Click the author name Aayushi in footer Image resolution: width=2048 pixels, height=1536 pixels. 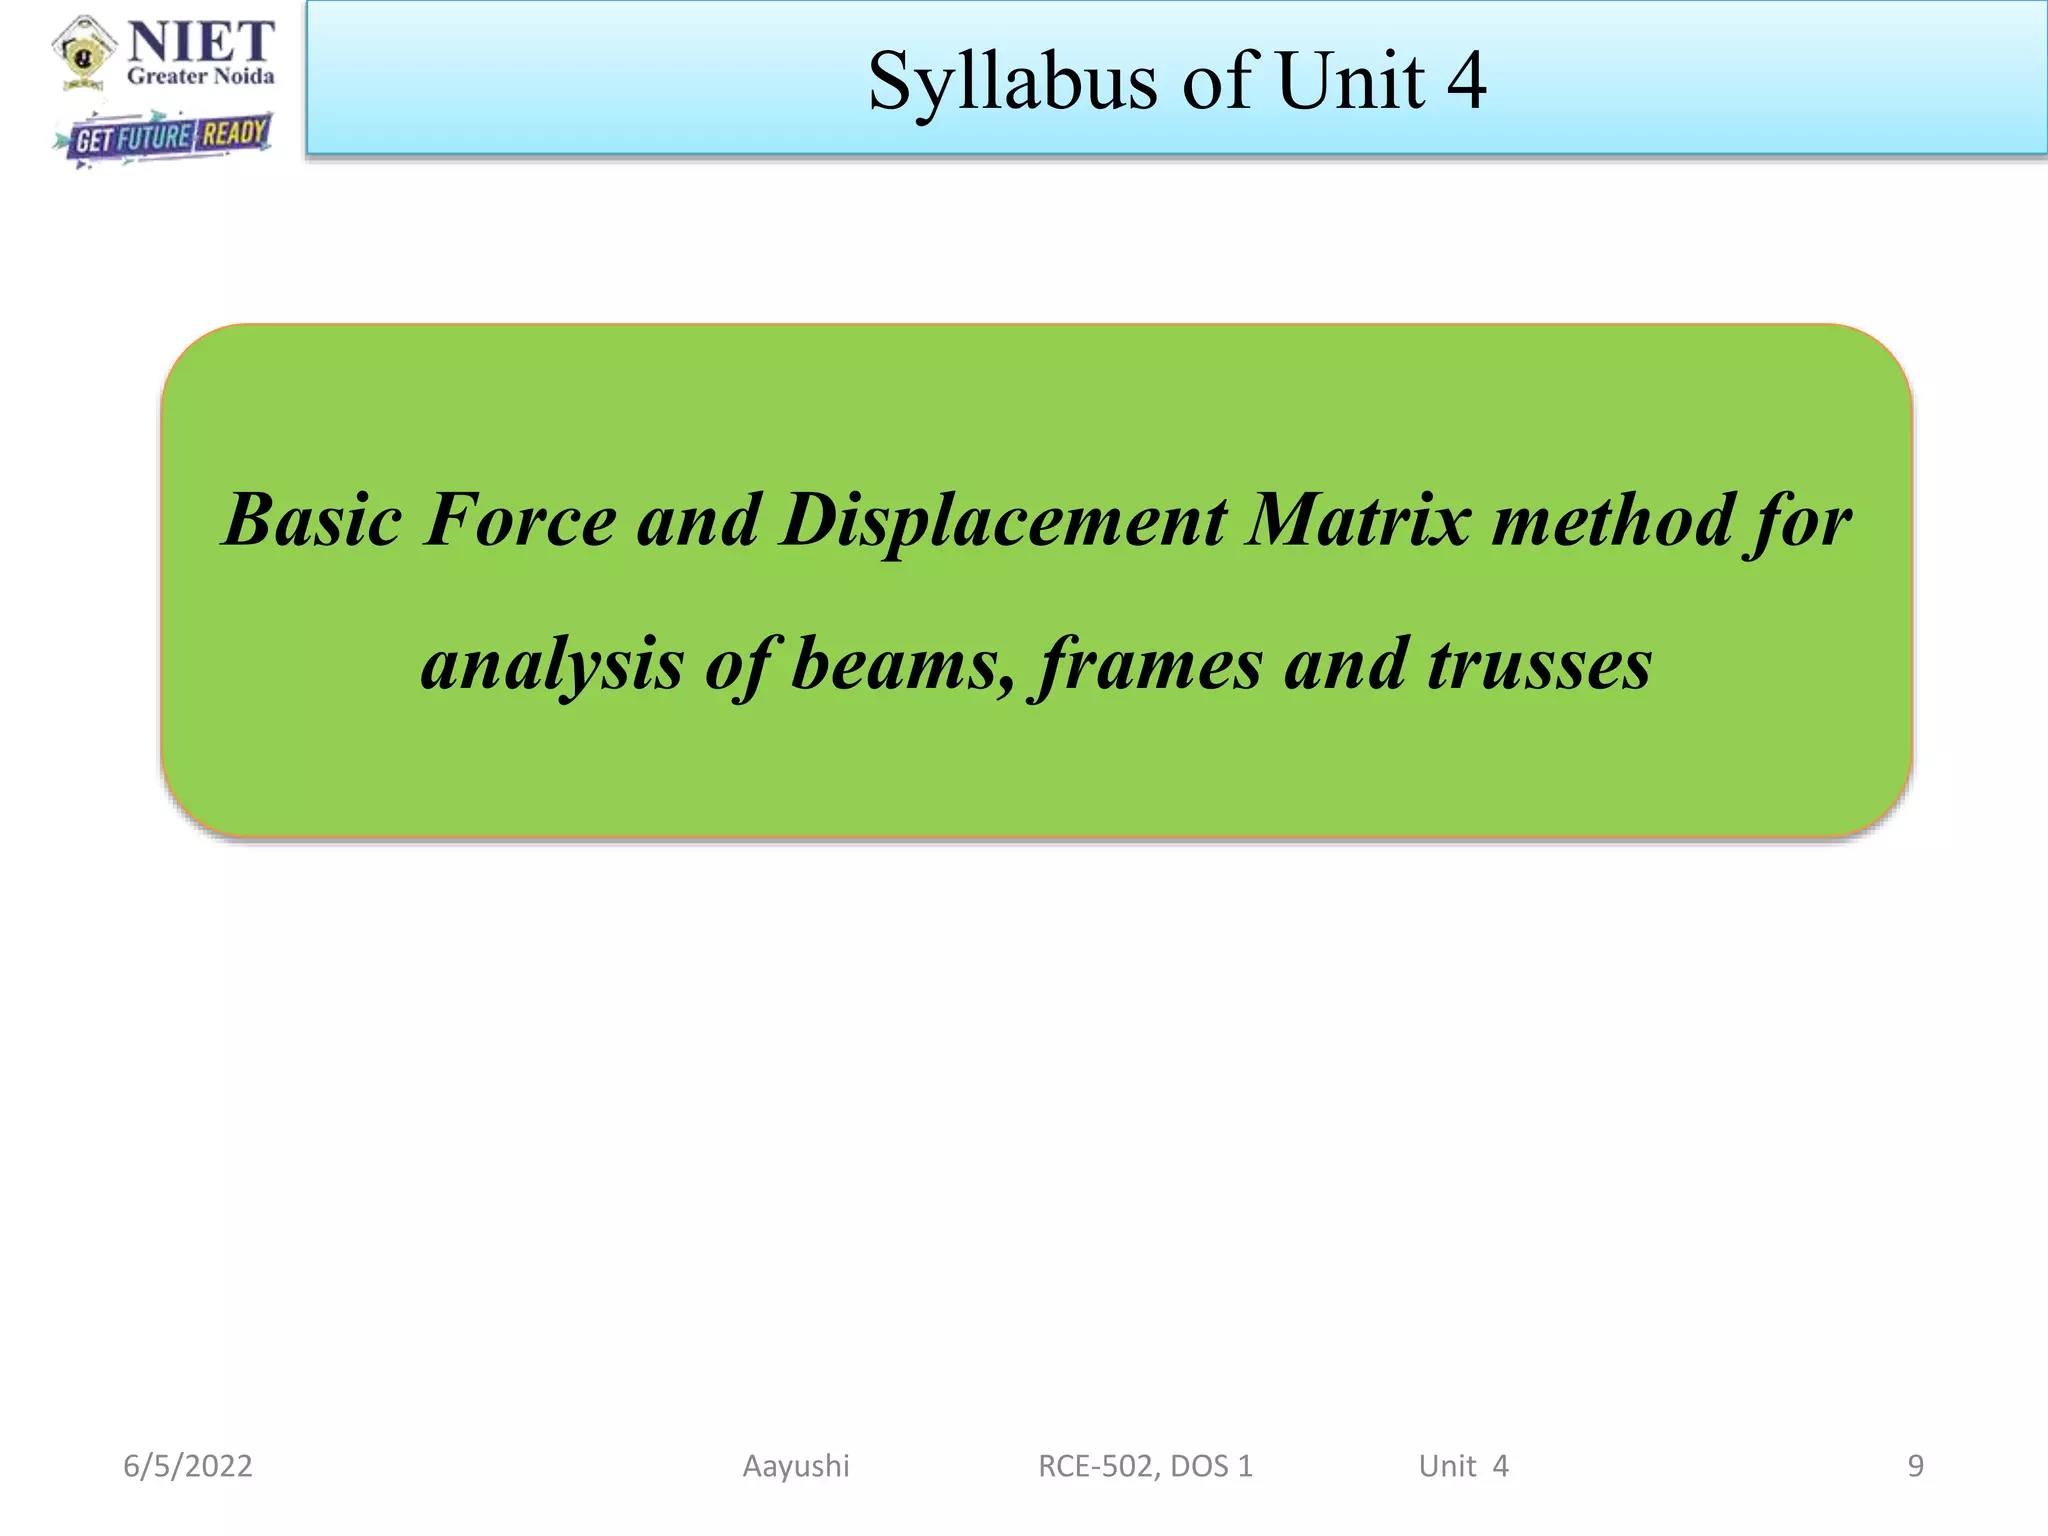(796, 1467)
